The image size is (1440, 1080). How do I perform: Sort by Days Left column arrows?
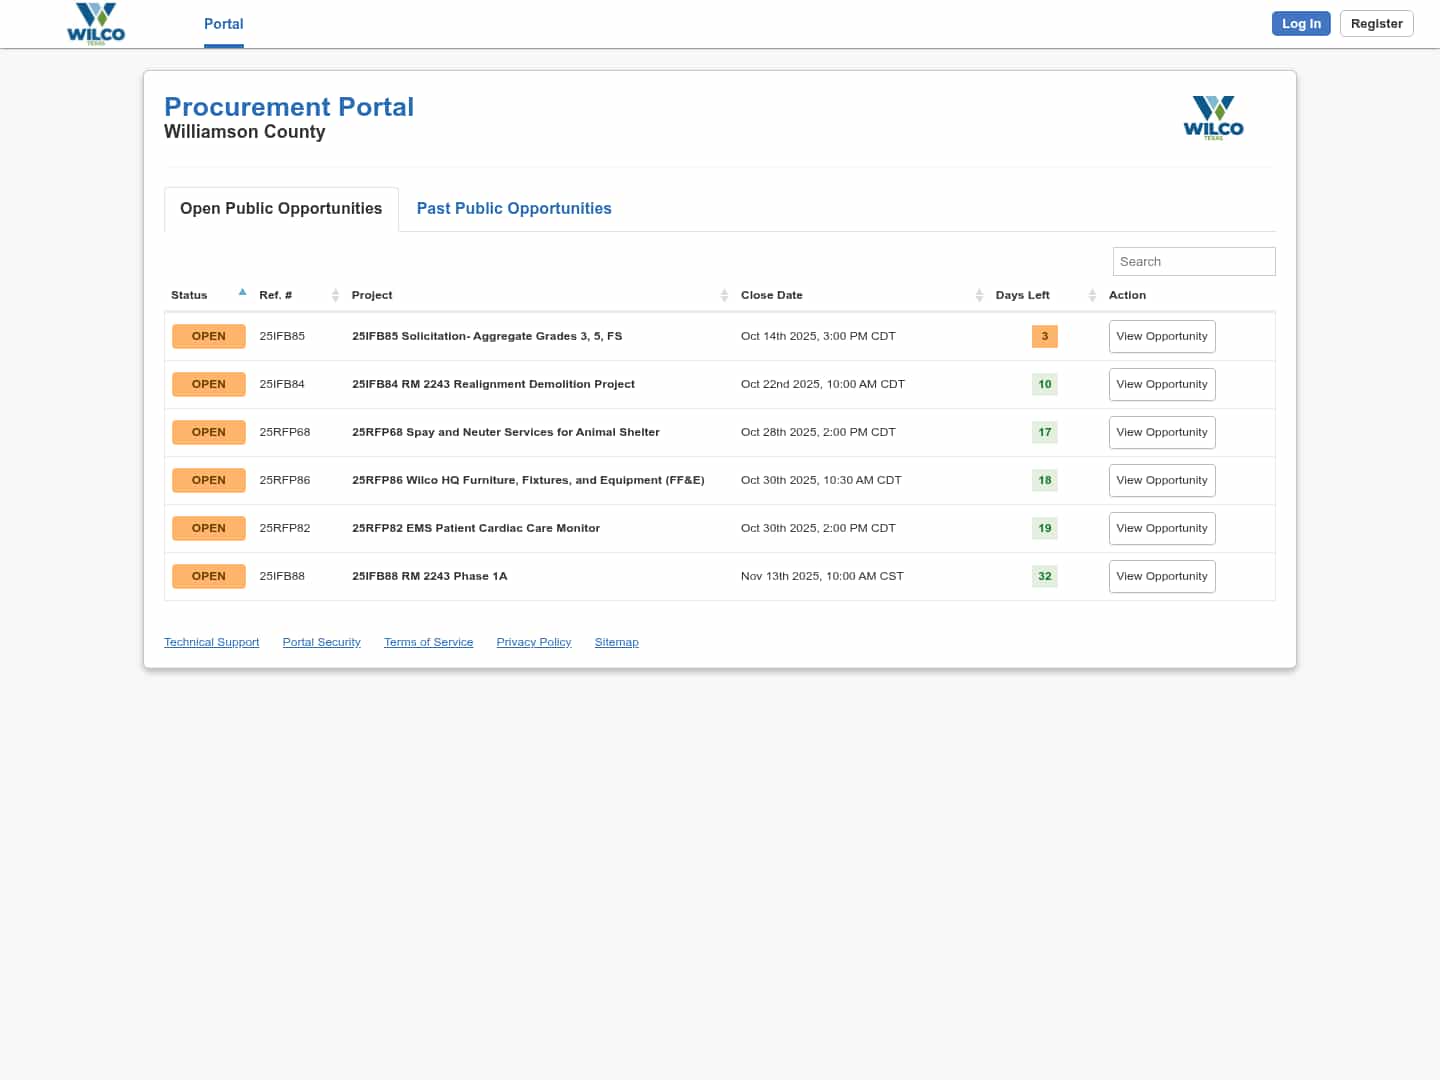tap(1092, 296)
